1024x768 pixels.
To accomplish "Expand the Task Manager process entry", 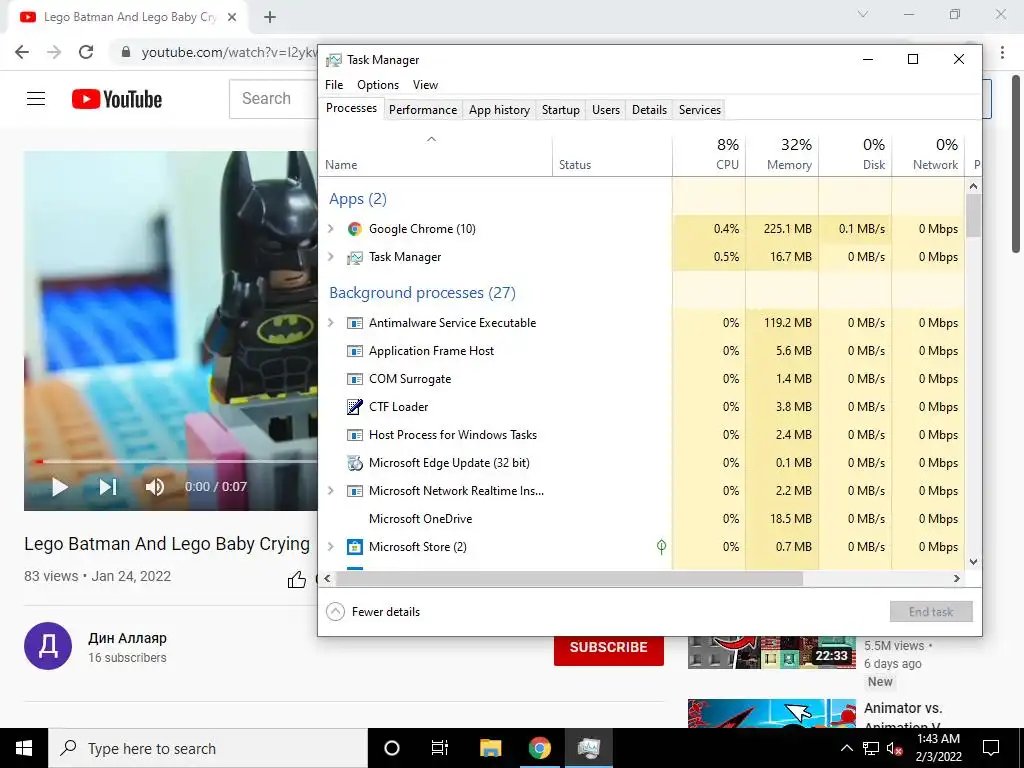I will point(331,257).
